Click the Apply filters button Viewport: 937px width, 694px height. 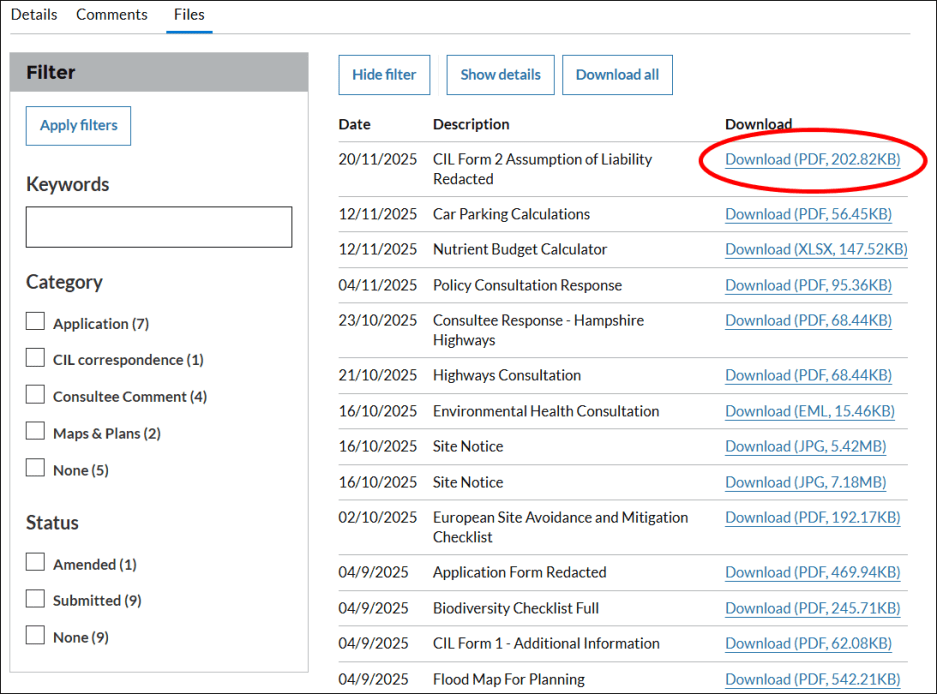pyautogui.click(x=78, y=126)
